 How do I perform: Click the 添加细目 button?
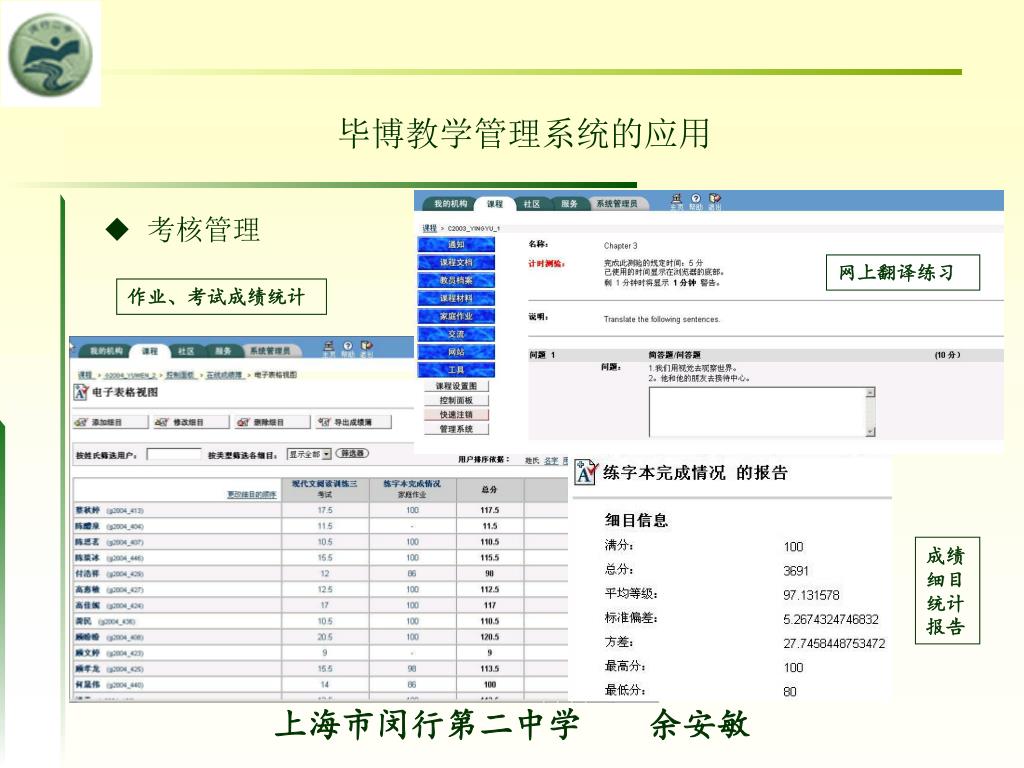111,422
